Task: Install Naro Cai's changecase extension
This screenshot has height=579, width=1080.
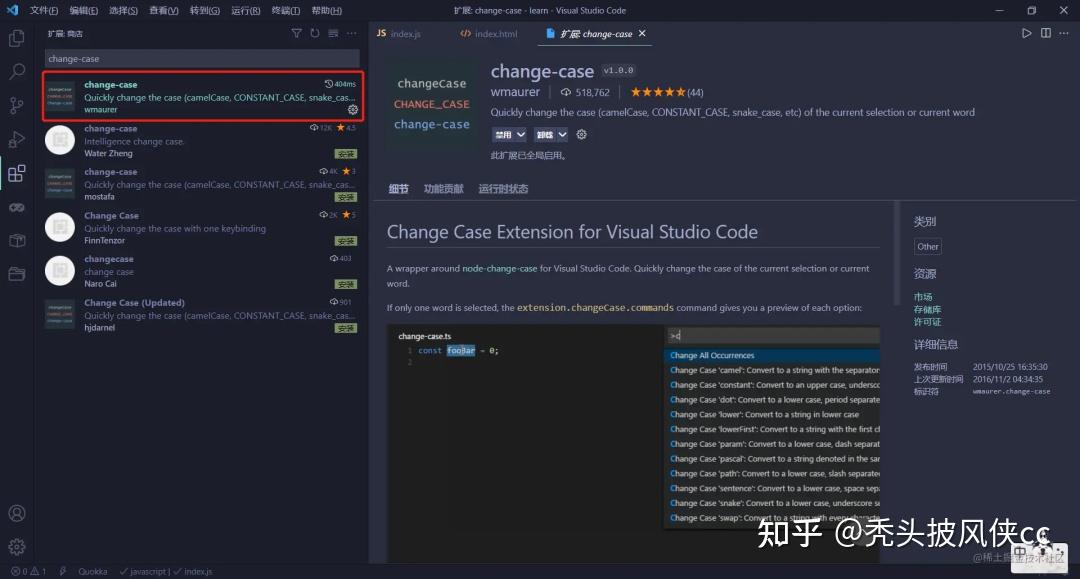Action: click(346, 284)
